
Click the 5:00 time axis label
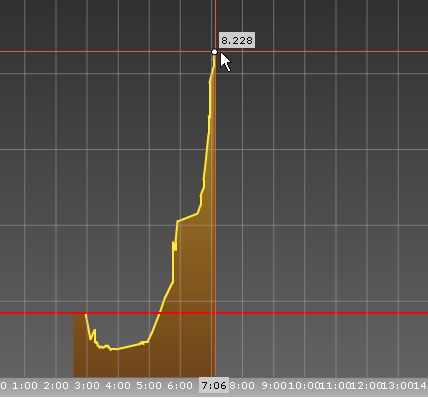tap(149, 386)
